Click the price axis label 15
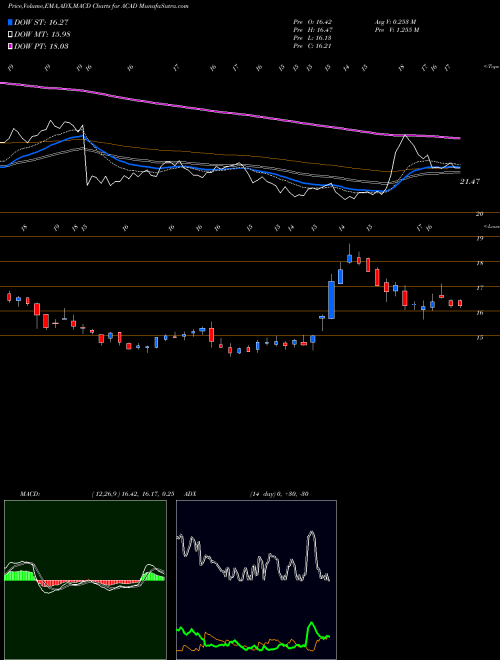 [479, 337]
